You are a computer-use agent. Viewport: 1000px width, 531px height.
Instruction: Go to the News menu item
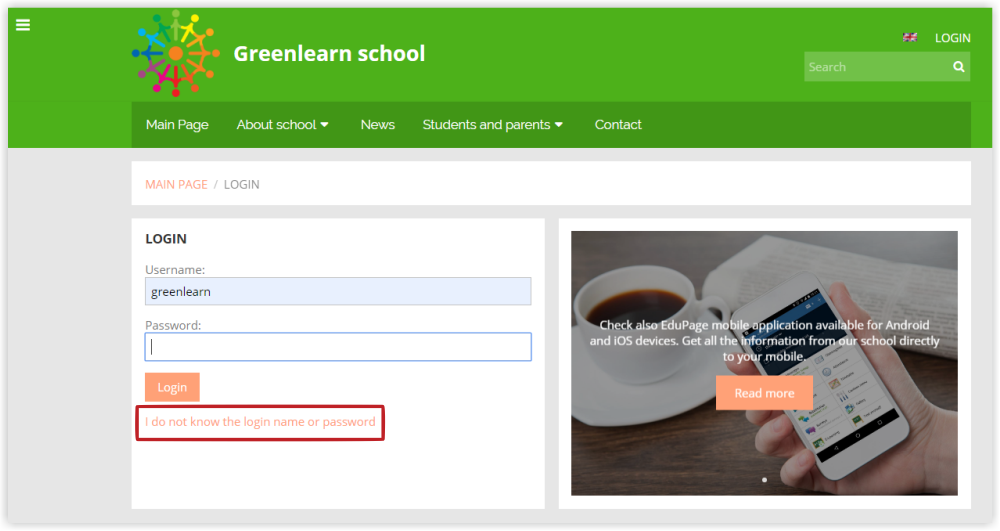[377, 125]
